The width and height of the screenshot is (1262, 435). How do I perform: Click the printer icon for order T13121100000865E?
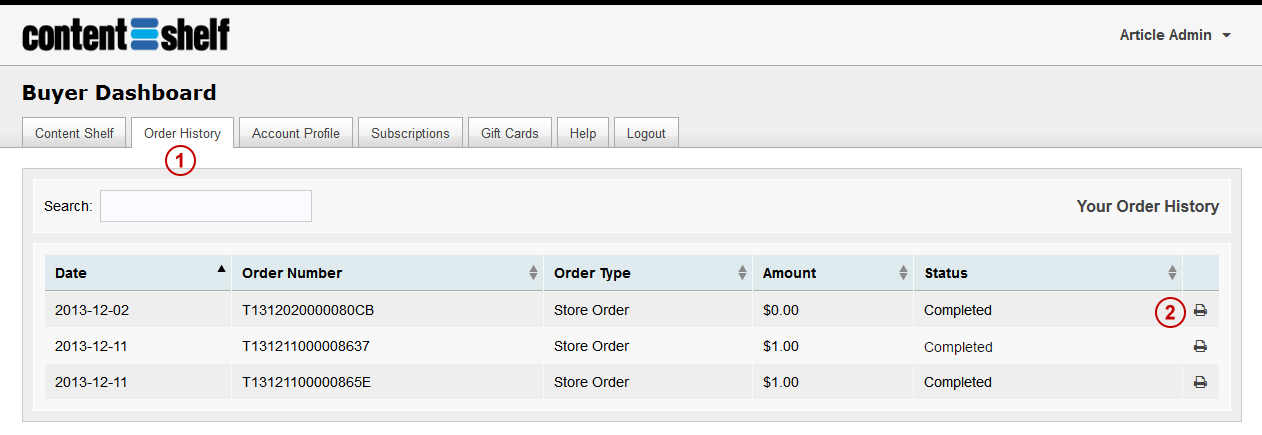coord(1200,382)
